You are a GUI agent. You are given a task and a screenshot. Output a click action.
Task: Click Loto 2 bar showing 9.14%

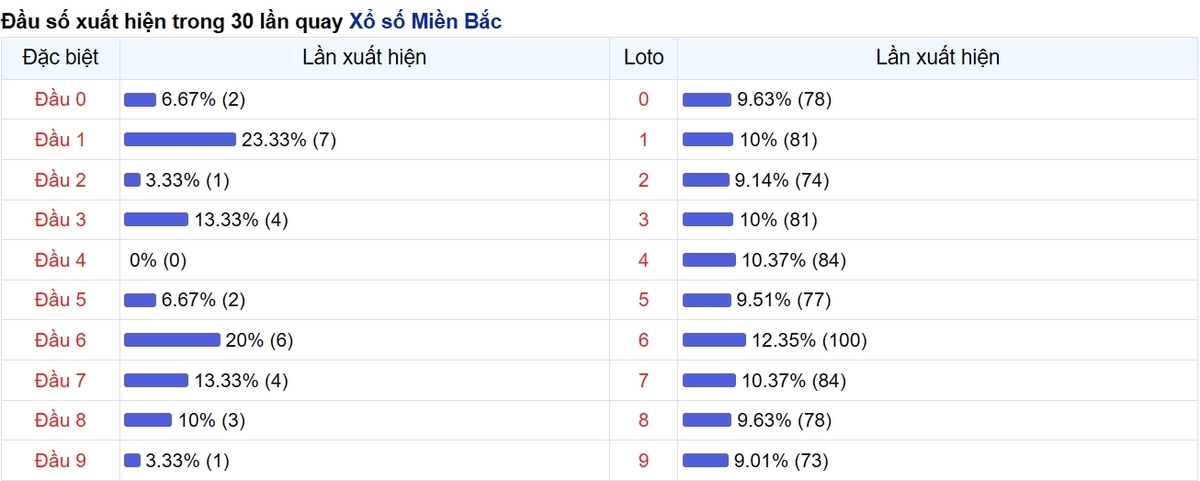pos(706,180)
